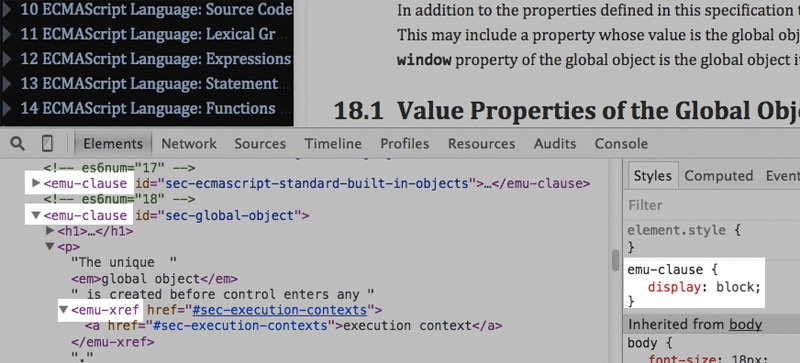The width and height of the screenshot is (800, 363).
Task: Collapse the p element node
Action: 49,247
